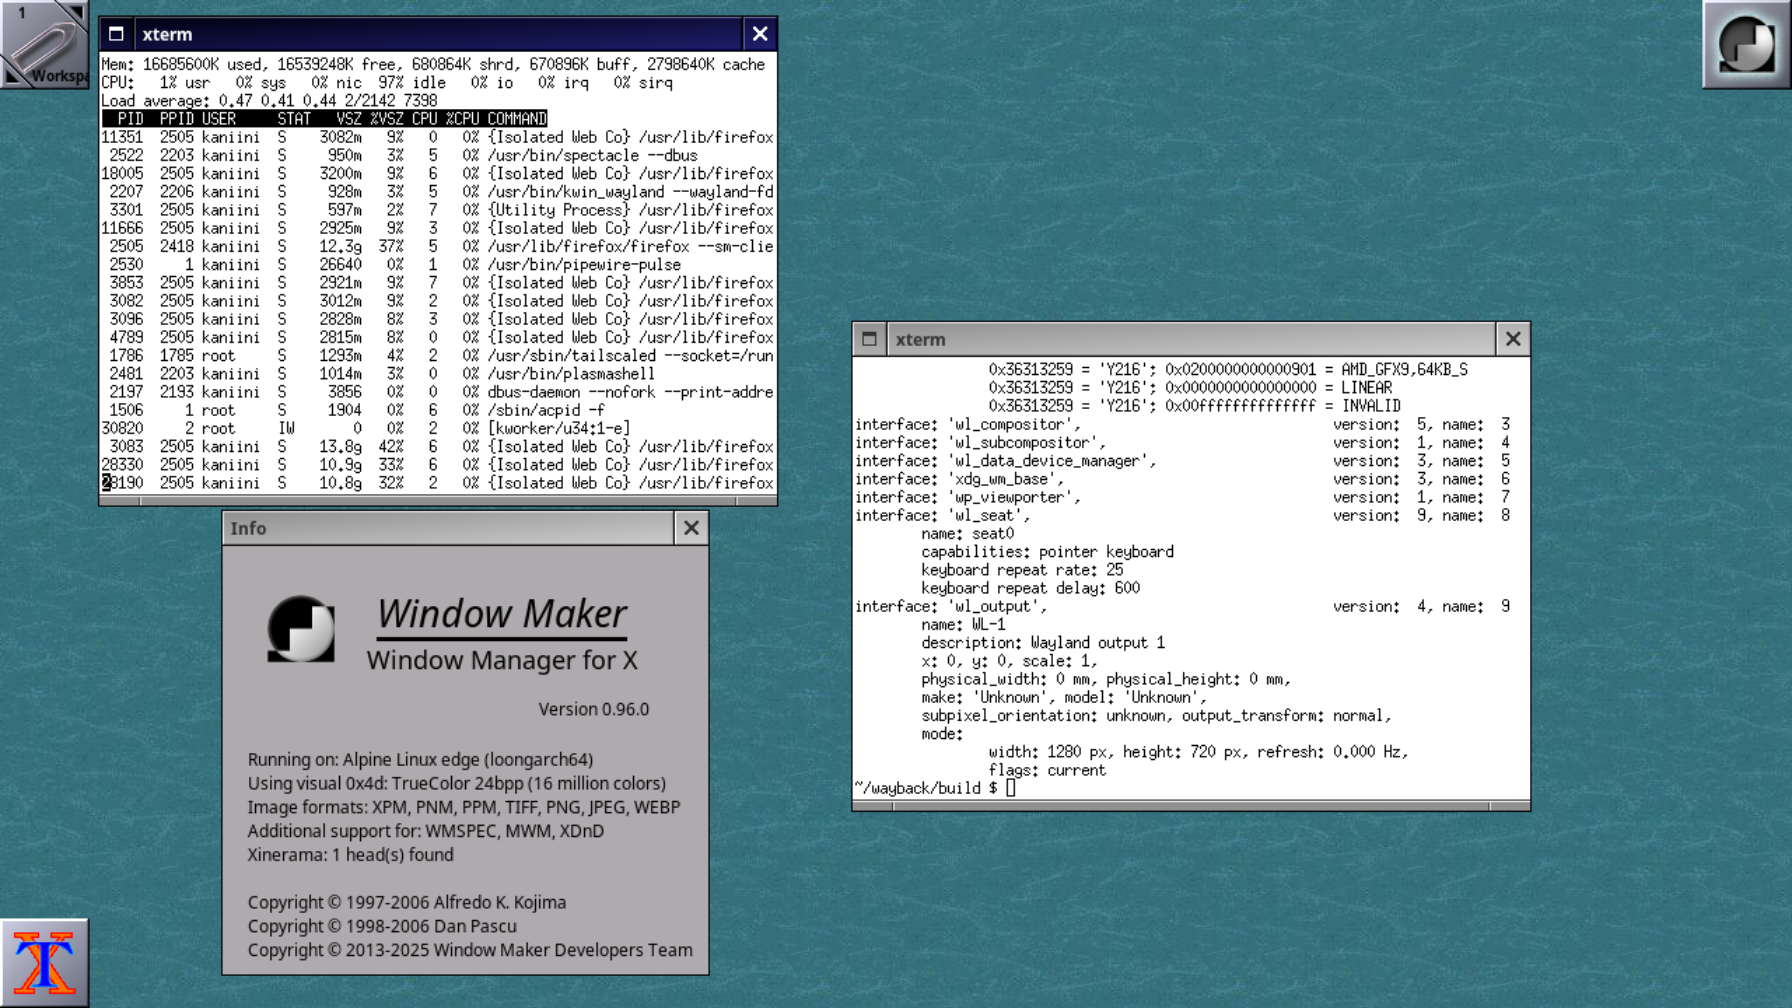Close the Info panel
The width and height of the screenshot is (1792, 1008).
tap(691, 528)
